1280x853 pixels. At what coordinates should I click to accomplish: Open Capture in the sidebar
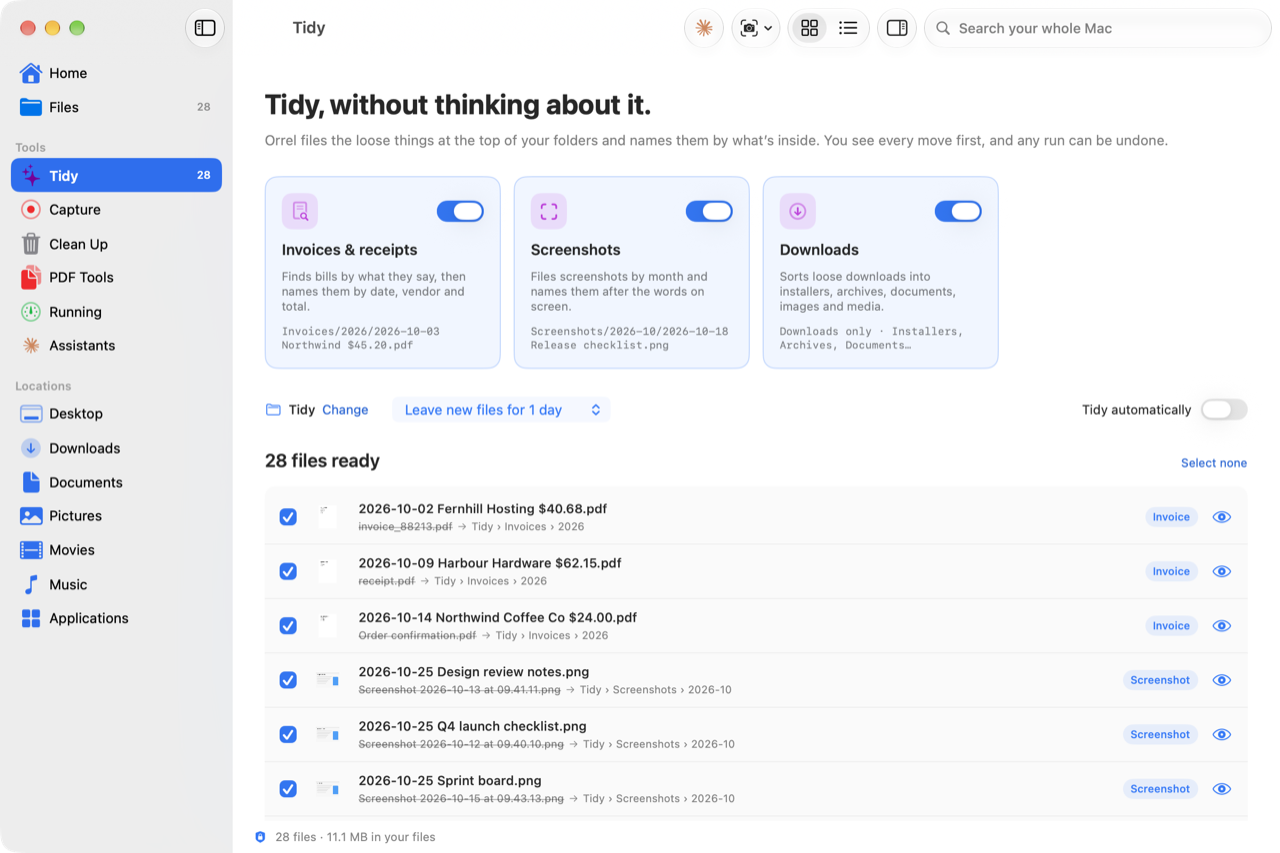pyautogui.click(x=116, y=209)
